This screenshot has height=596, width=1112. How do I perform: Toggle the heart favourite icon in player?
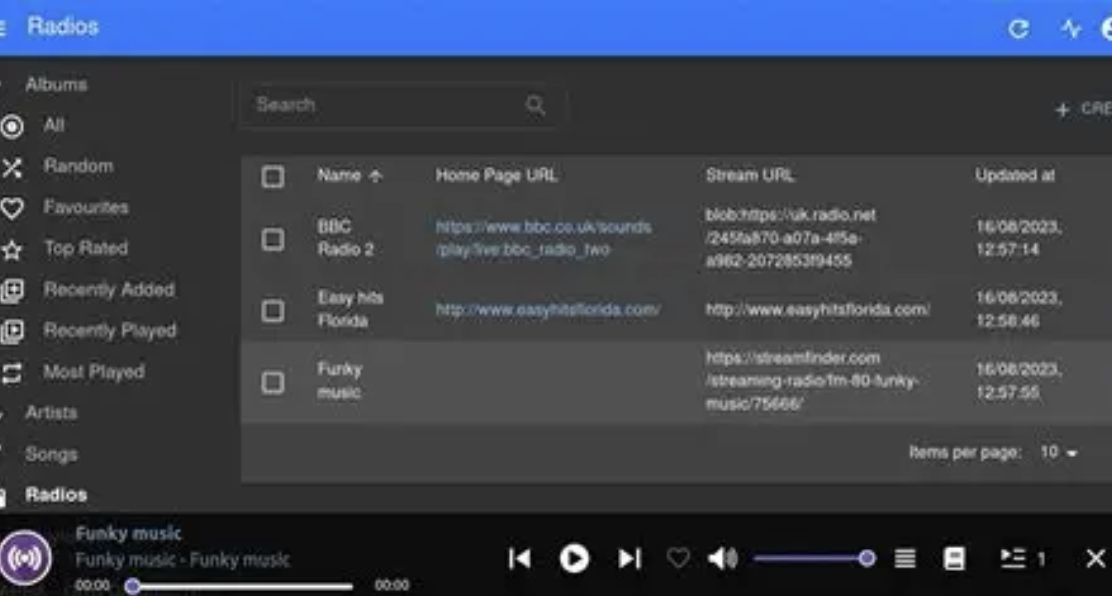(678, 559)
